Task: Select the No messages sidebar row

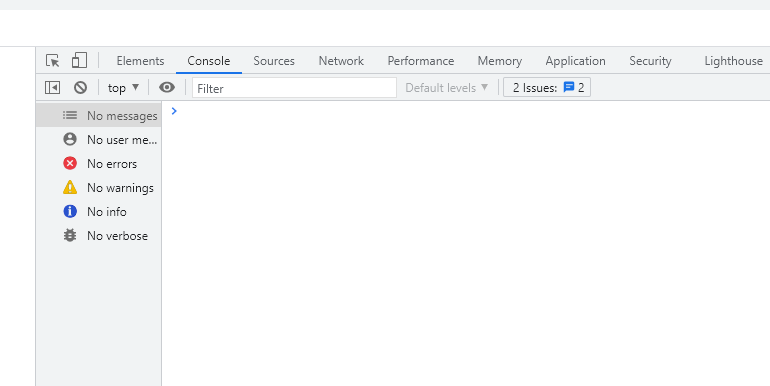Action: 98,115
